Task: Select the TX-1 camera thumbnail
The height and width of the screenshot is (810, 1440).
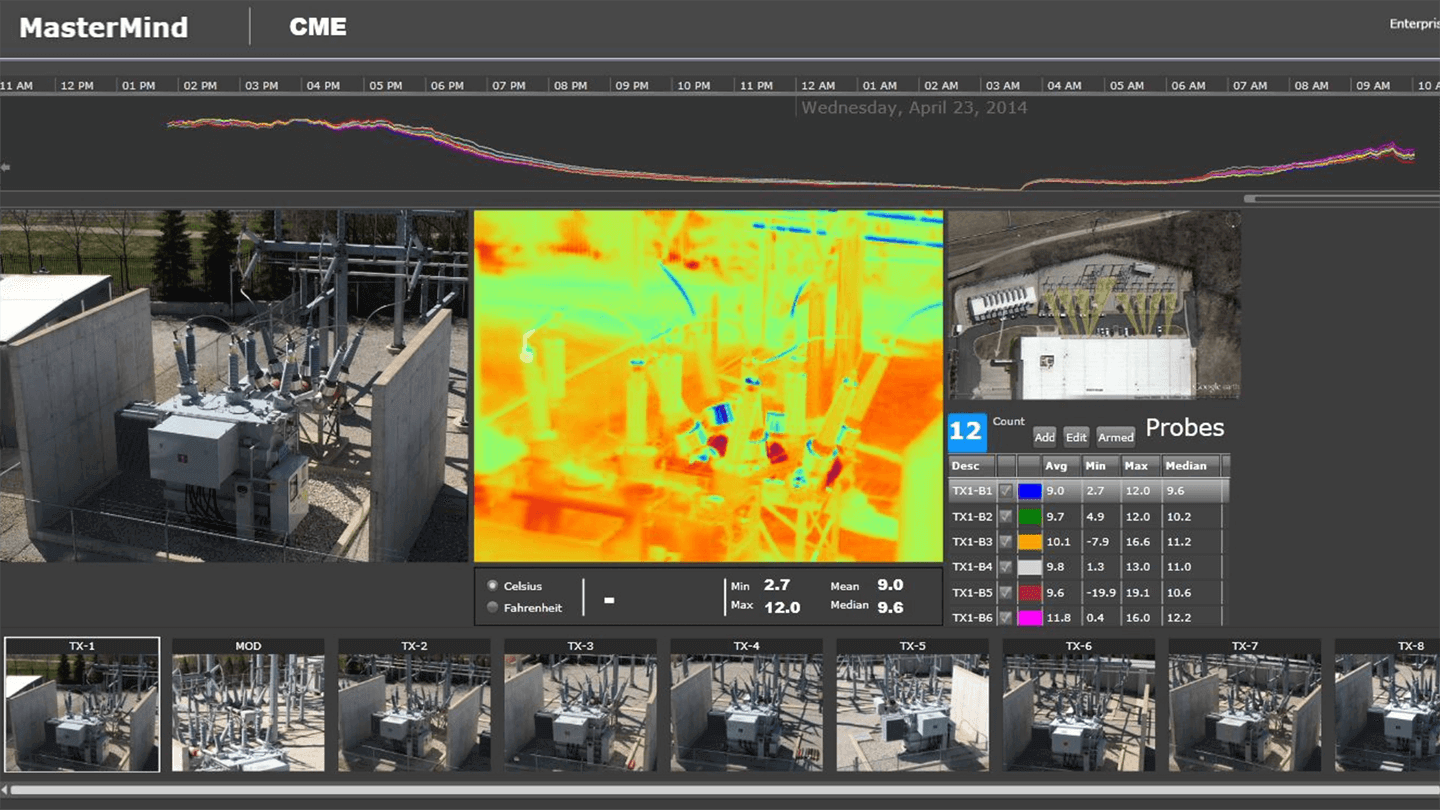Action: point(82,705)
